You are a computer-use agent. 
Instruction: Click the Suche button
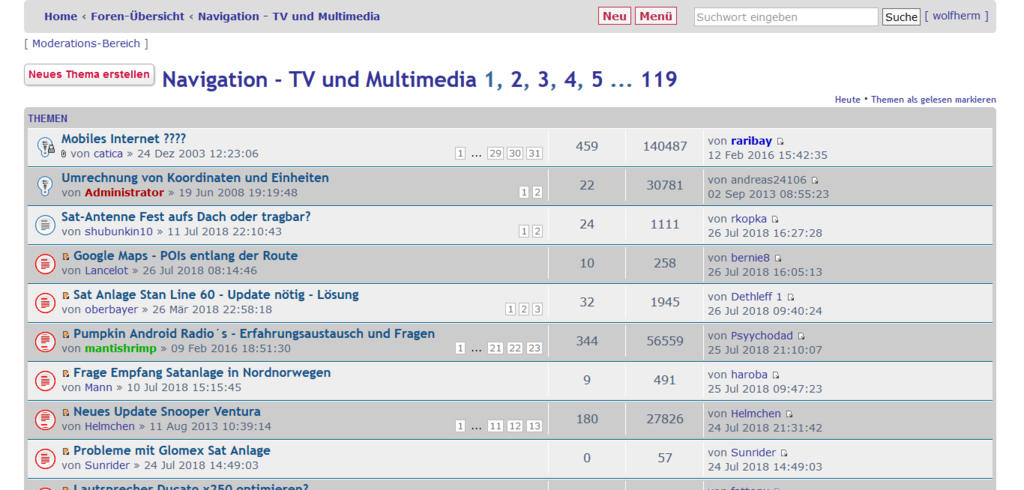point(901,17)
